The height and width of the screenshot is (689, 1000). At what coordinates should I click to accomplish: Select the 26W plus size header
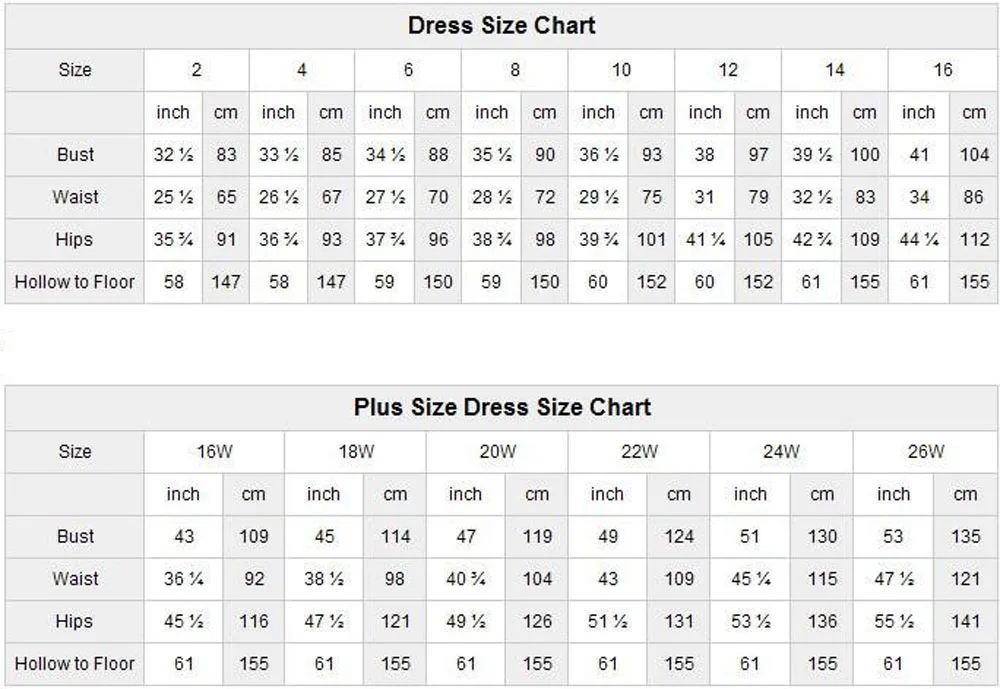(x=926, y=451)
